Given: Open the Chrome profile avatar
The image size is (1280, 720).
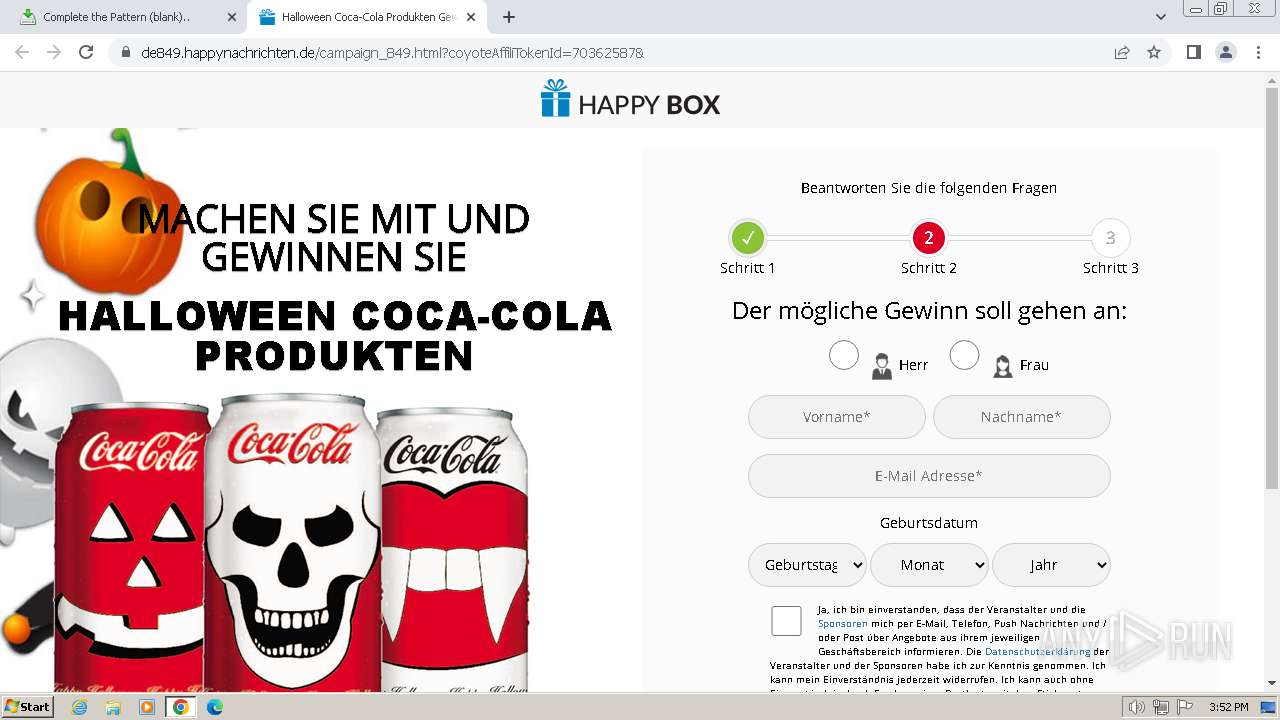Looking at the screenshot, I should 1226,52.
